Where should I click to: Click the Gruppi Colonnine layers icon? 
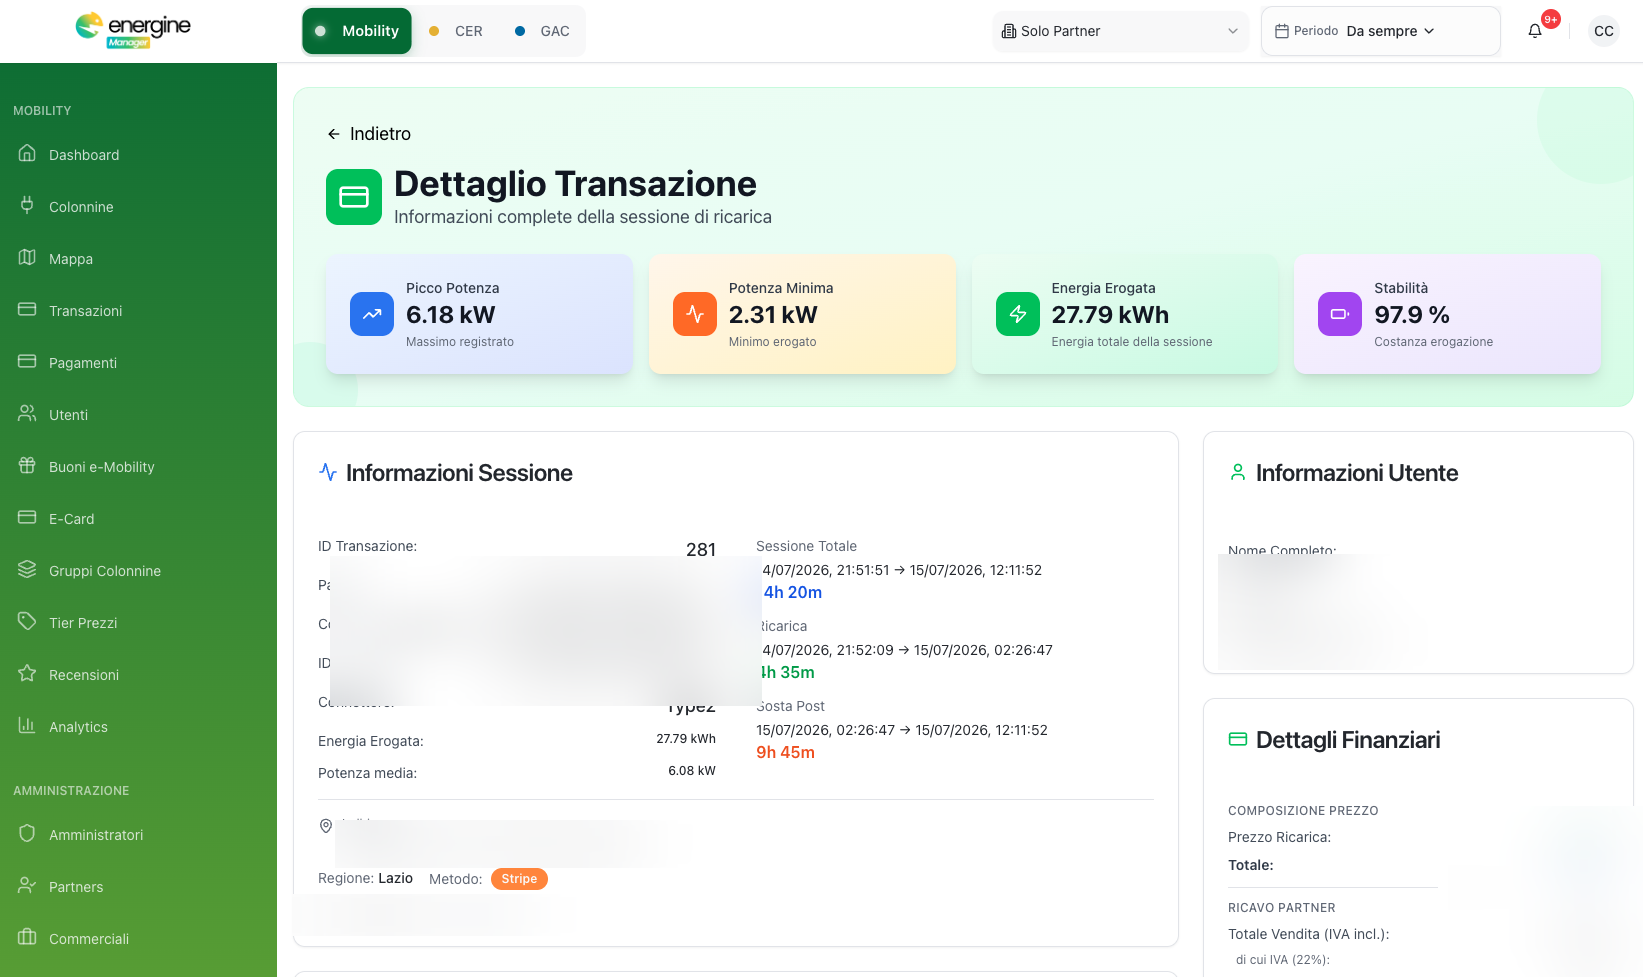pos(27,570)
